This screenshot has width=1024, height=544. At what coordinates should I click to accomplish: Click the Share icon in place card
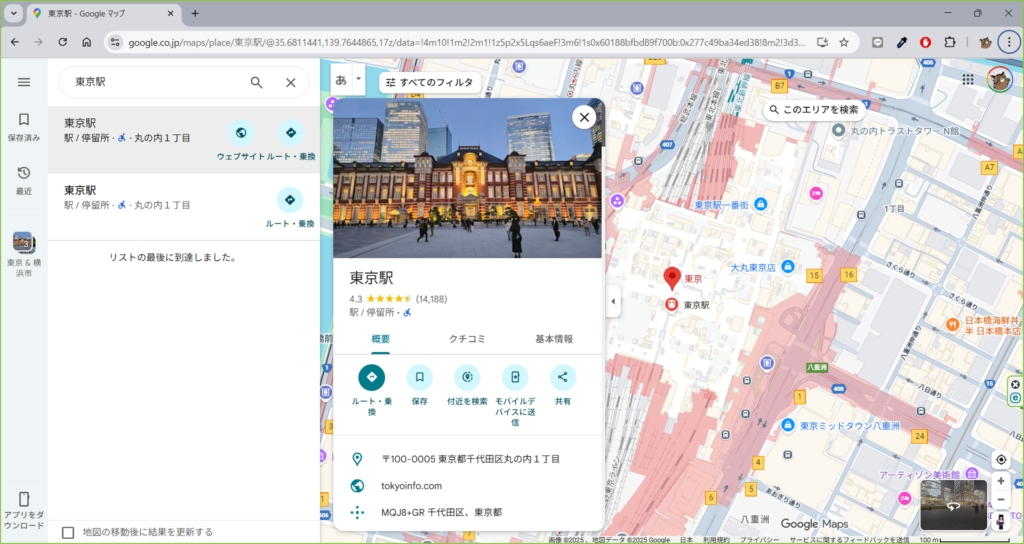(563, 377)
